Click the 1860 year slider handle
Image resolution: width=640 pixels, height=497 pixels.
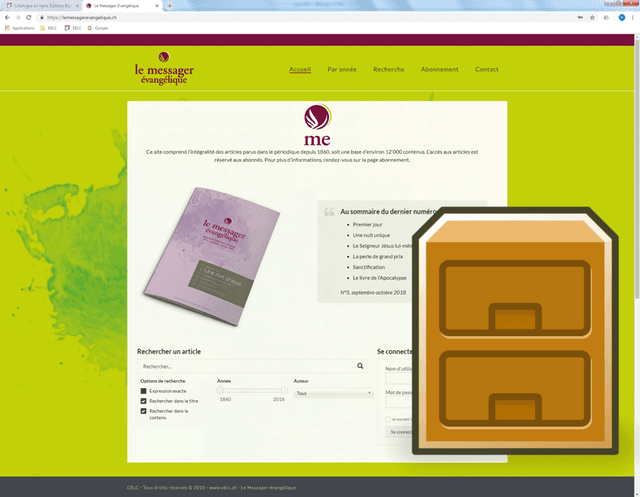[220, 390]
